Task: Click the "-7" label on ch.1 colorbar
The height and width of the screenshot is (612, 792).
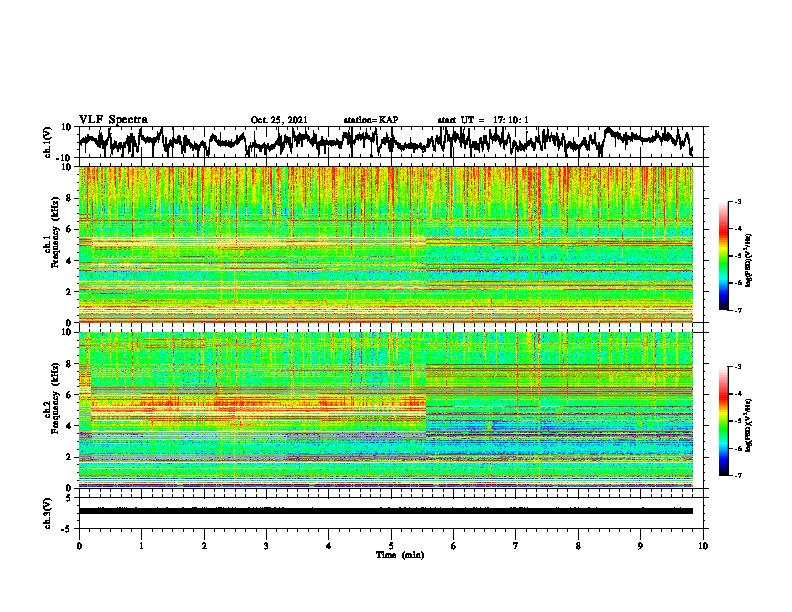Action: coord(737,310)
